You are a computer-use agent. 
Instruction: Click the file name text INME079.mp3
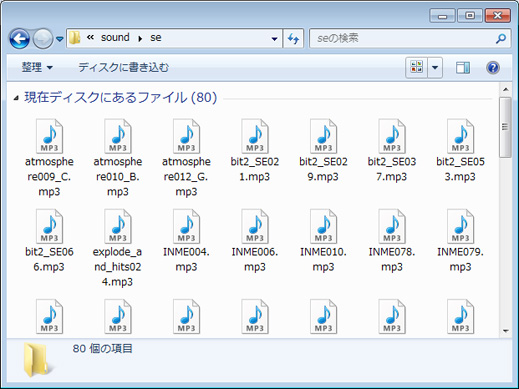click(460, 259)
